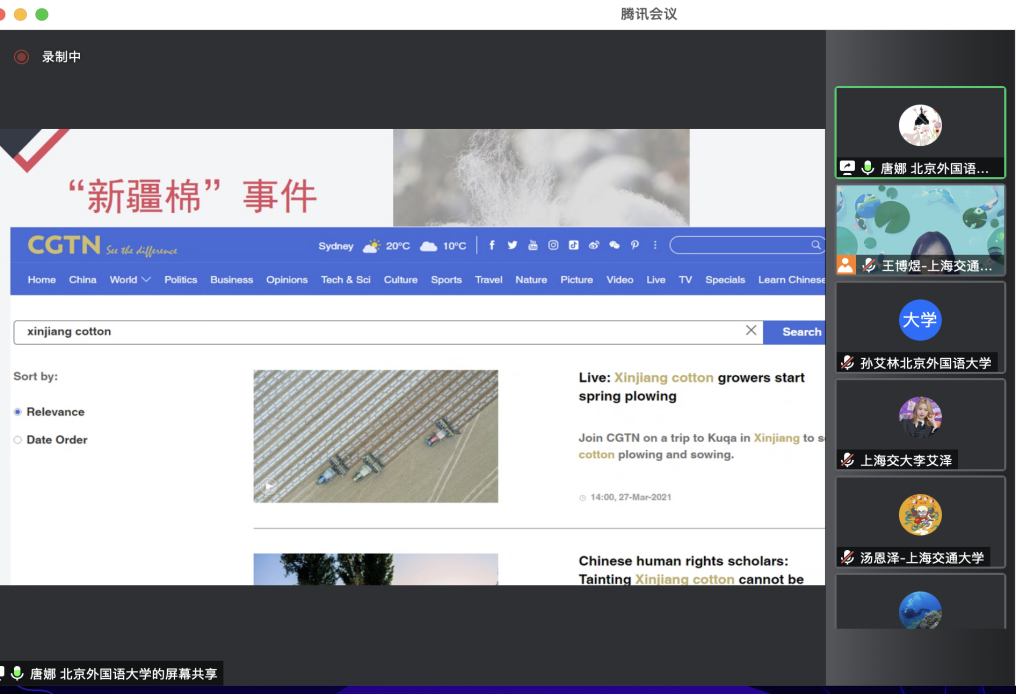Open the China section
The width and height of the screenshot is (1016, 694).
83,280
